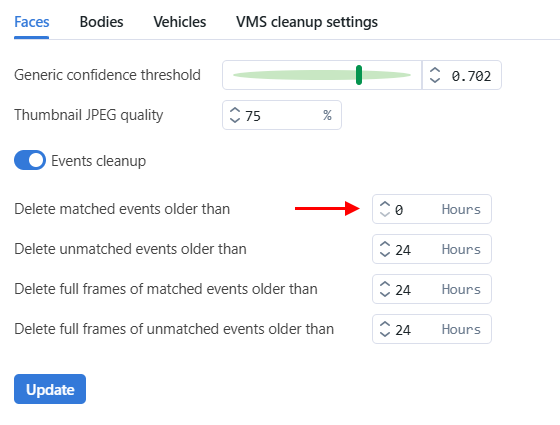Toggle the Events cleanup switch
This screenshot has height=425, width=560.
click(30, 160)
